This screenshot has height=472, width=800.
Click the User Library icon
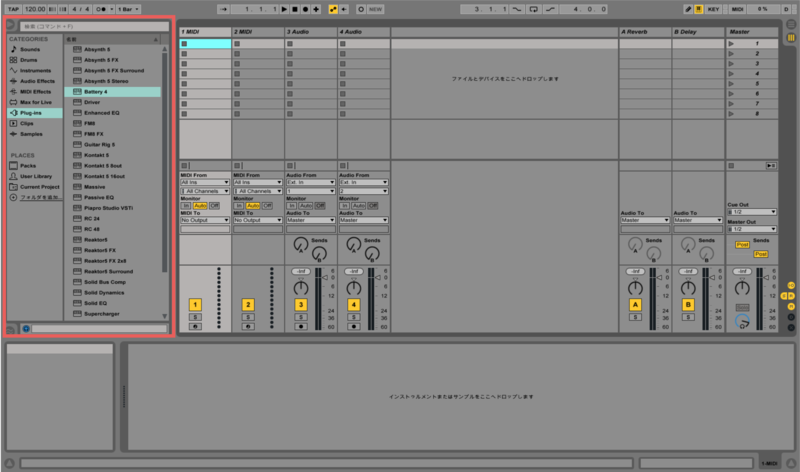[x=13, y=176]
